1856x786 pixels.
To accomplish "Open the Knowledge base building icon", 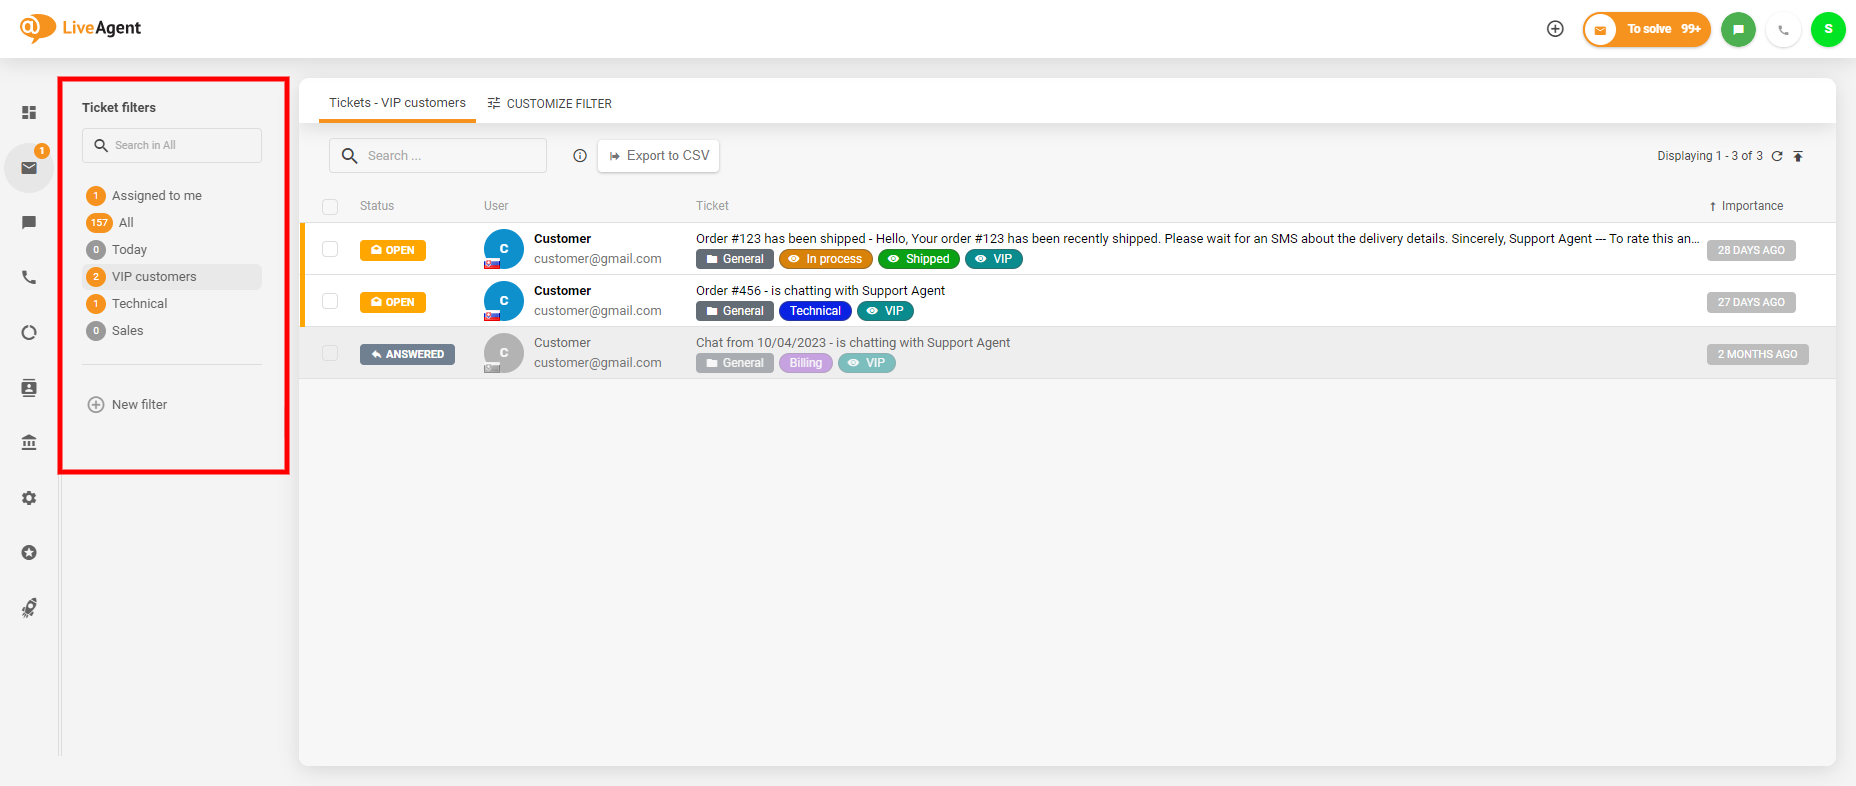I will click(x=29, y=443).
